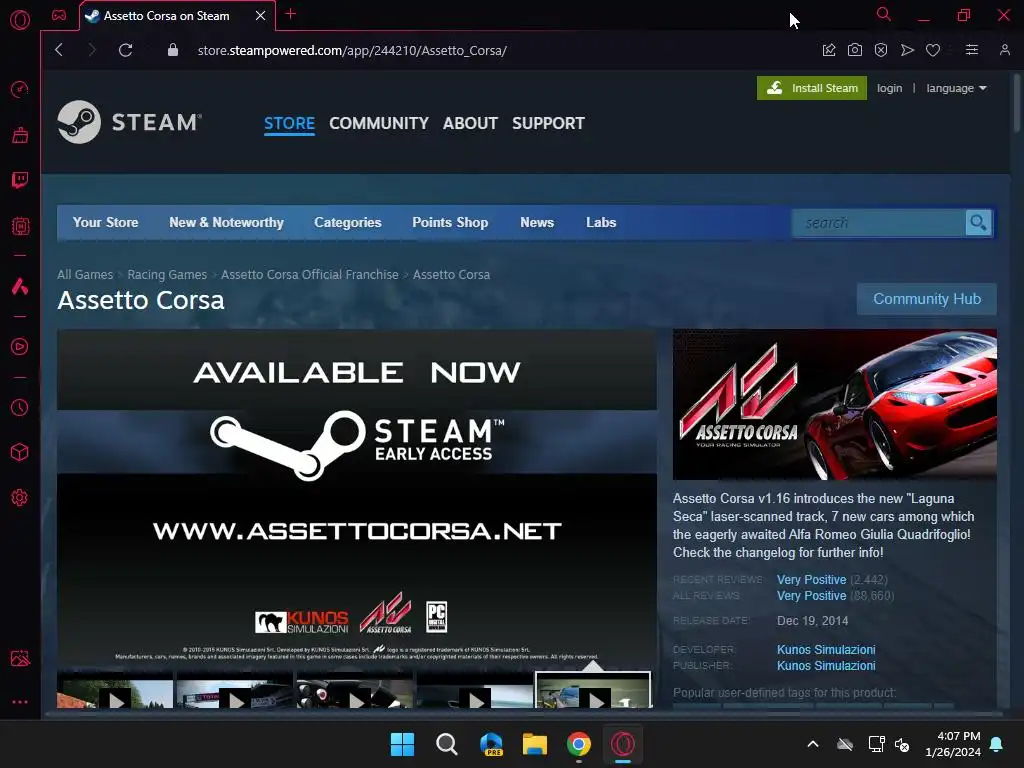Viewport: 1024px width, 768px height.
Task: Open History clock icon in sidebar
Action: [x=20, y=408]
